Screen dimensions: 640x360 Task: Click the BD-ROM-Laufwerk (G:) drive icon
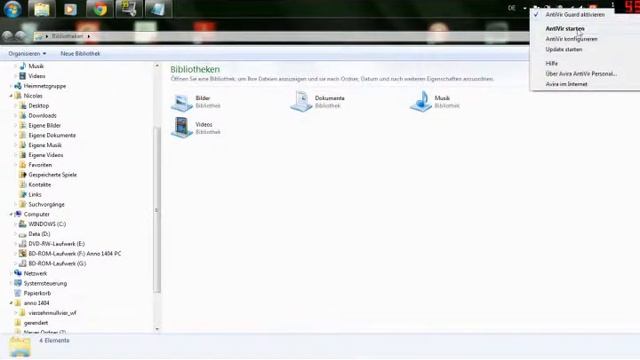coord(23,264)
